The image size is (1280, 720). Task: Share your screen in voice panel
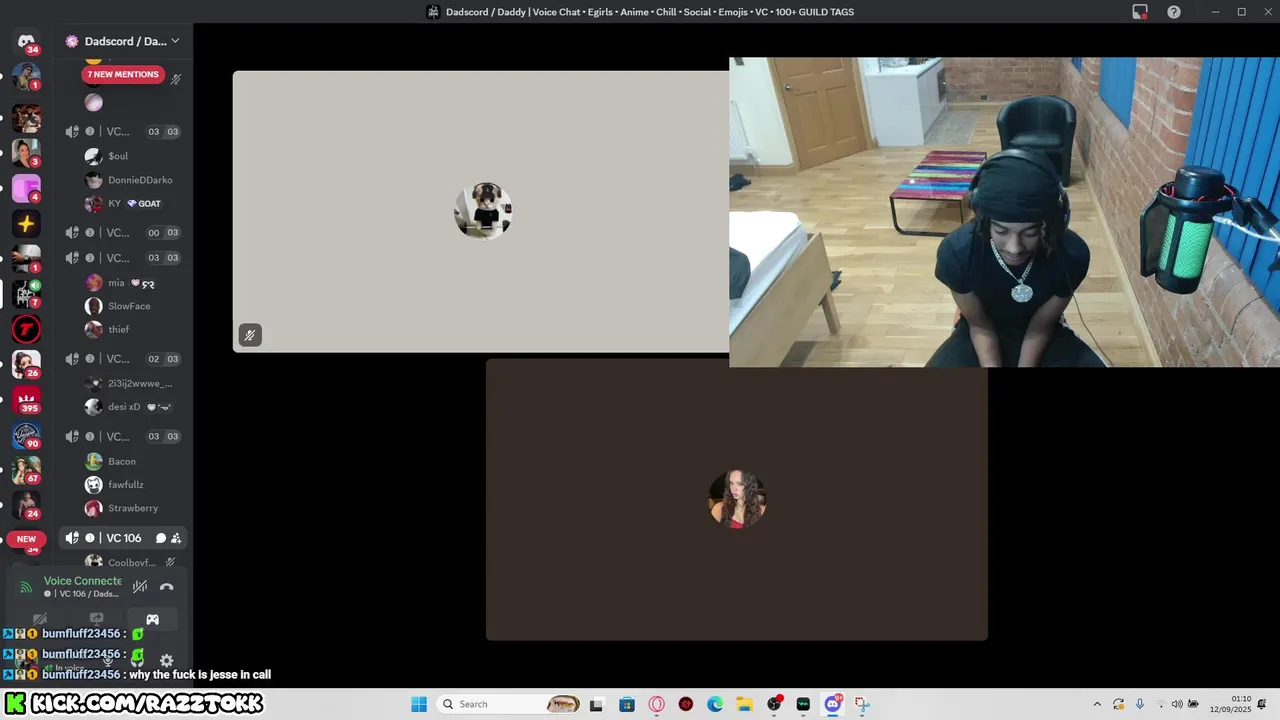click(96, 619)
